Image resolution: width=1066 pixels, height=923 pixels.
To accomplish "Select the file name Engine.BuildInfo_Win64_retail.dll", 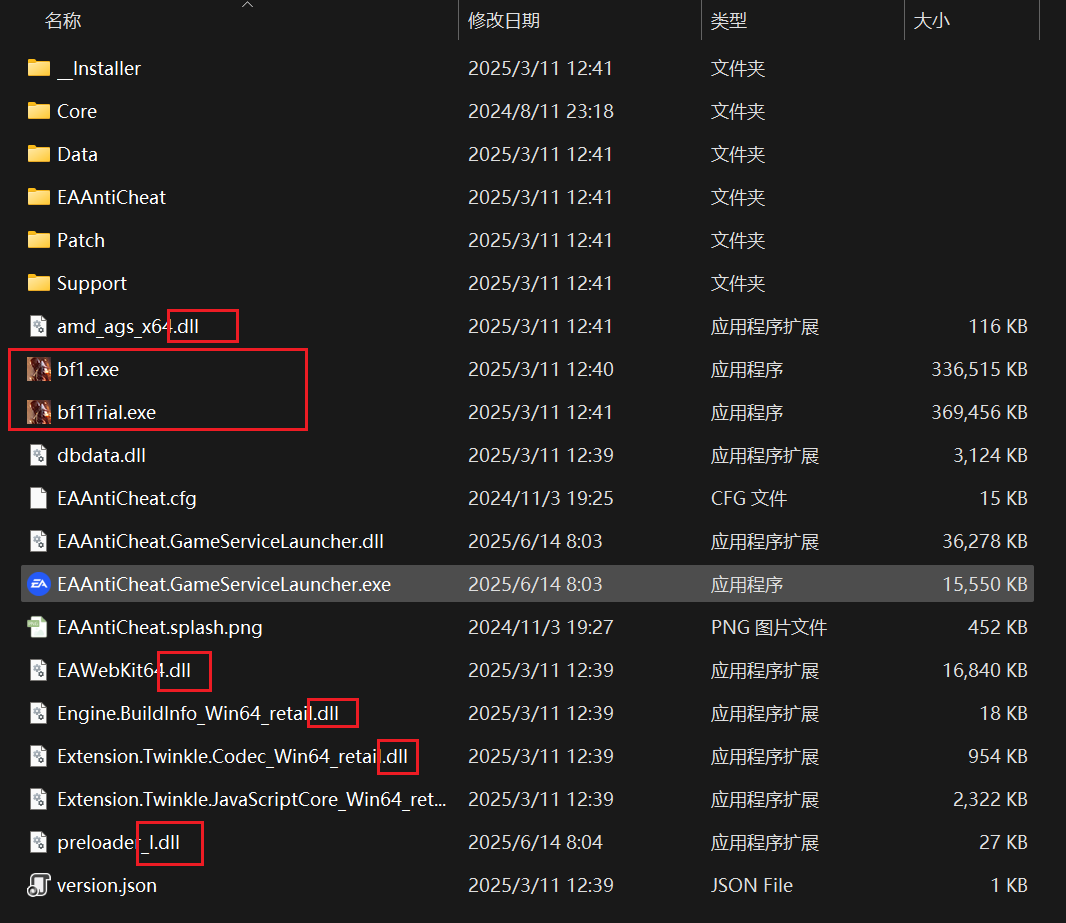I will 198,714.
